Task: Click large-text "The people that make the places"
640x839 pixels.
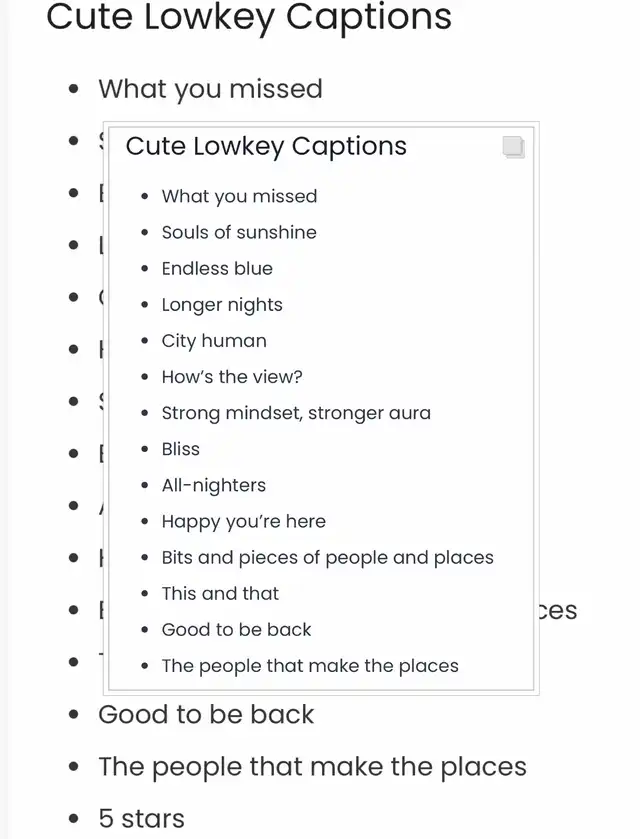Action: (312, 766)
